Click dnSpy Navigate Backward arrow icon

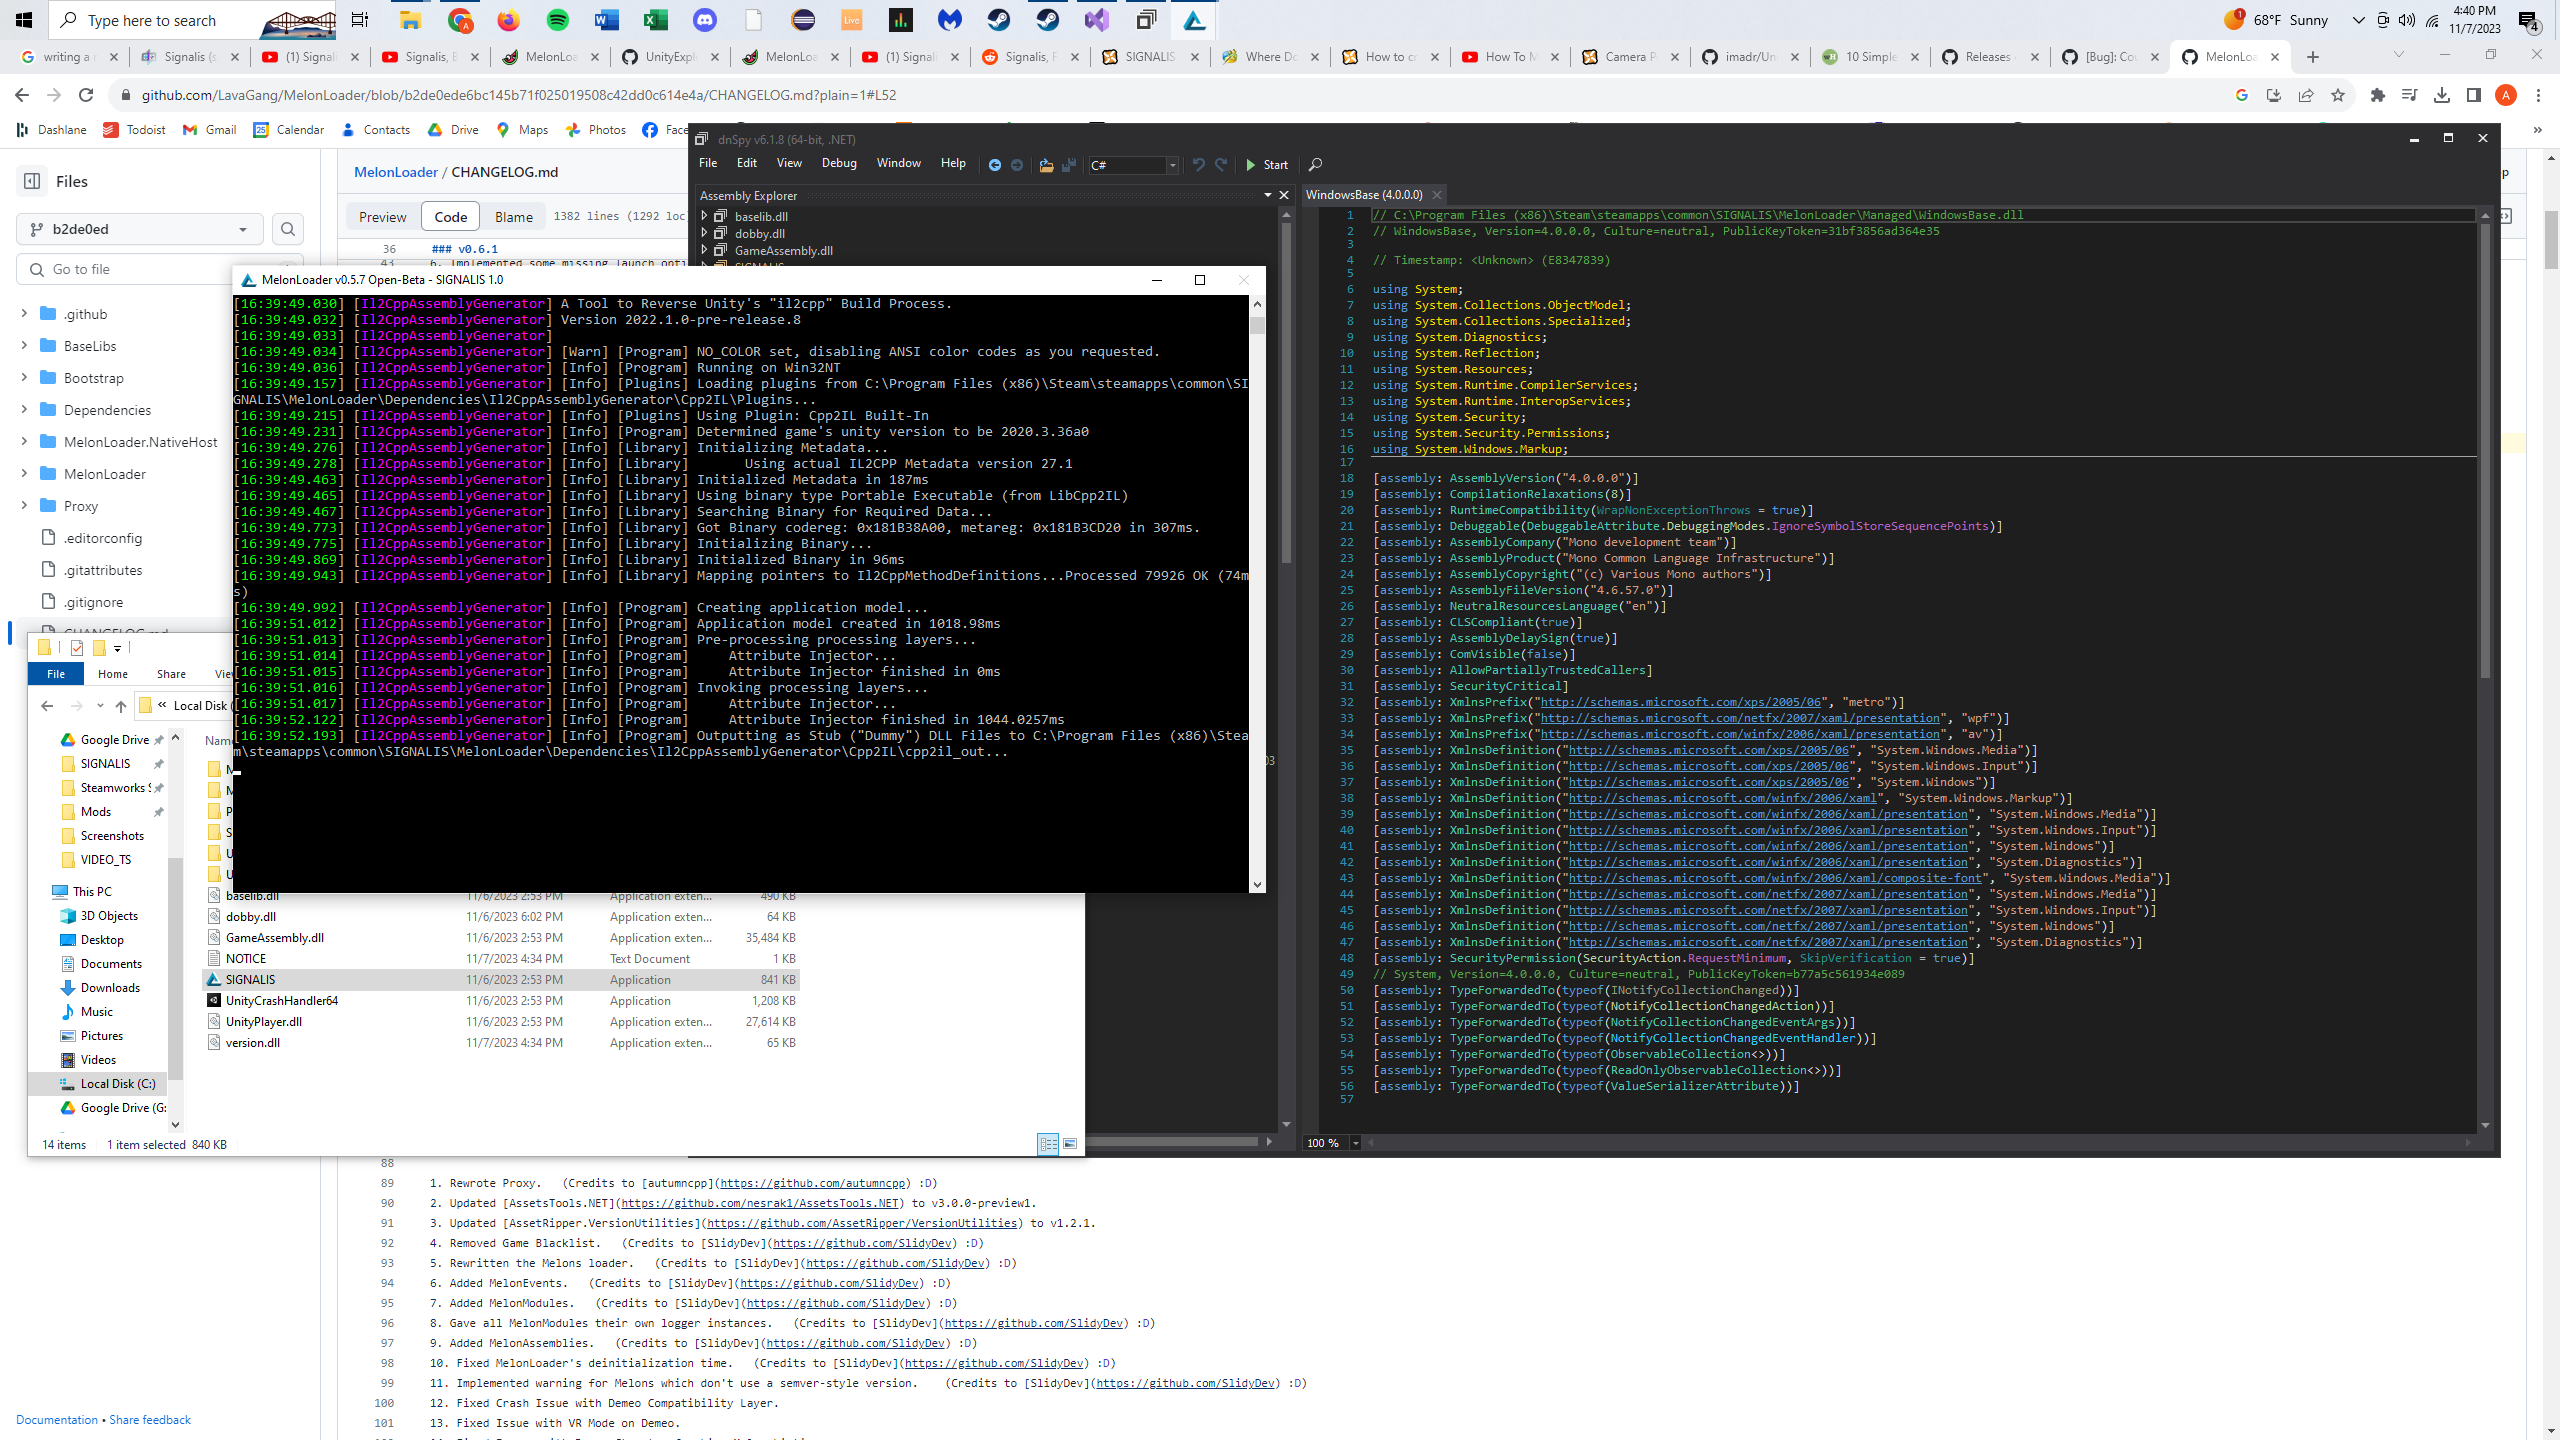coord(994,165)
